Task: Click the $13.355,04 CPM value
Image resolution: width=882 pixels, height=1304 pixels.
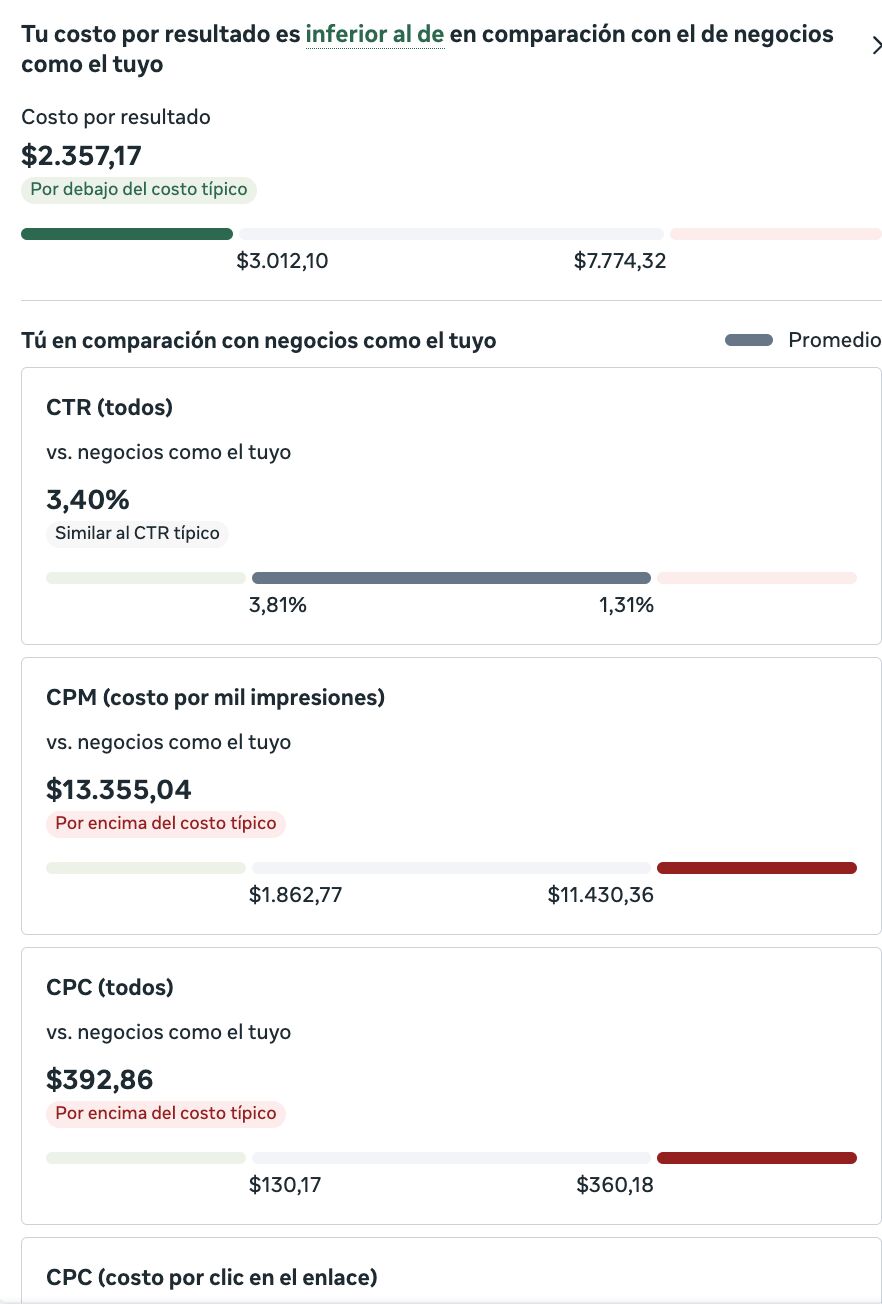Action: pos(119,790)
